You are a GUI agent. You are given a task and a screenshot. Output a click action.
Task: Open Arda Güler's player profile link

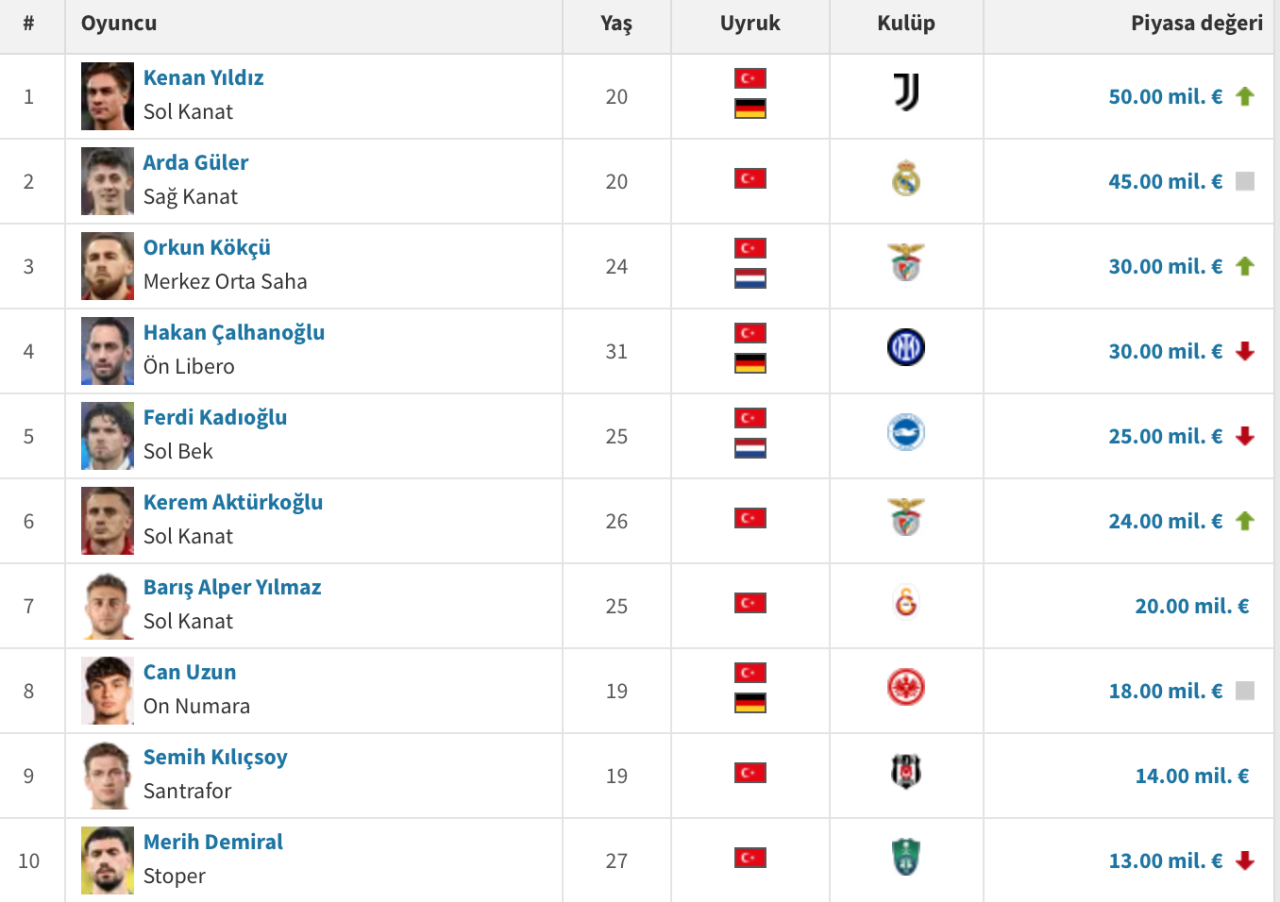click(x=196, y=162)
